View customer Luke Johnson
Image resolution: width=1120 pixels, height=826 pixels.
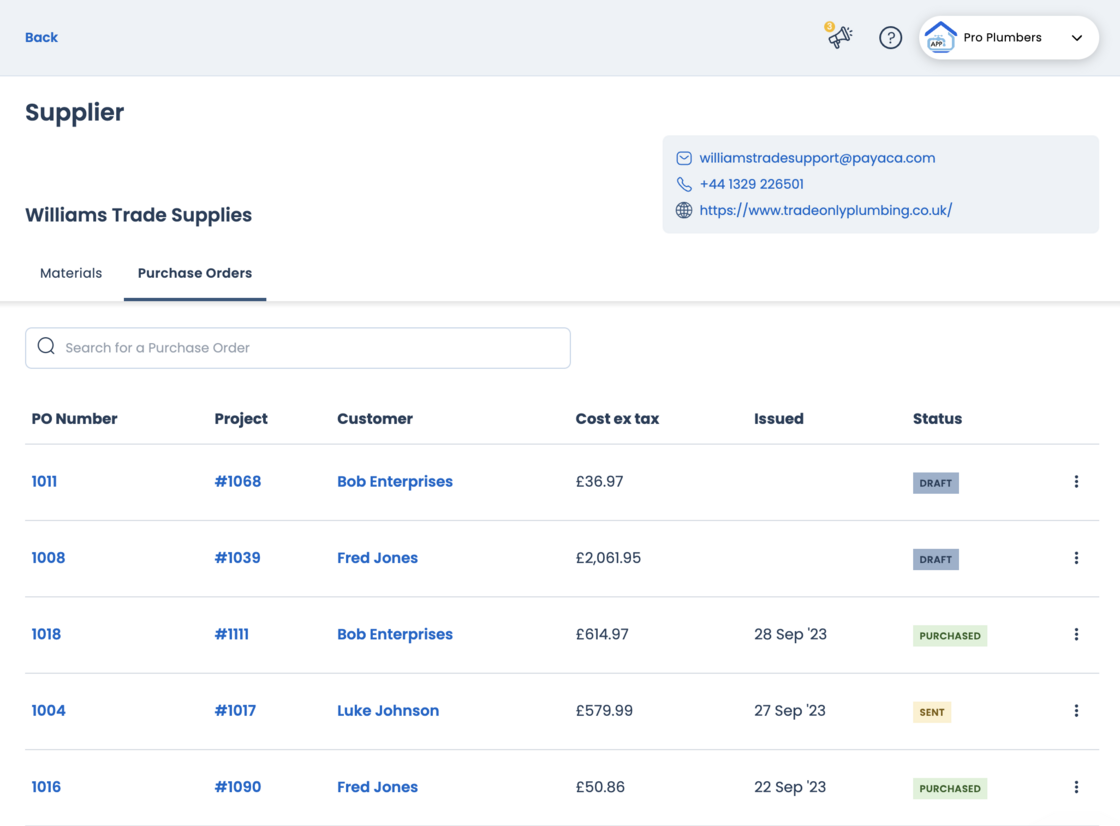388,711
